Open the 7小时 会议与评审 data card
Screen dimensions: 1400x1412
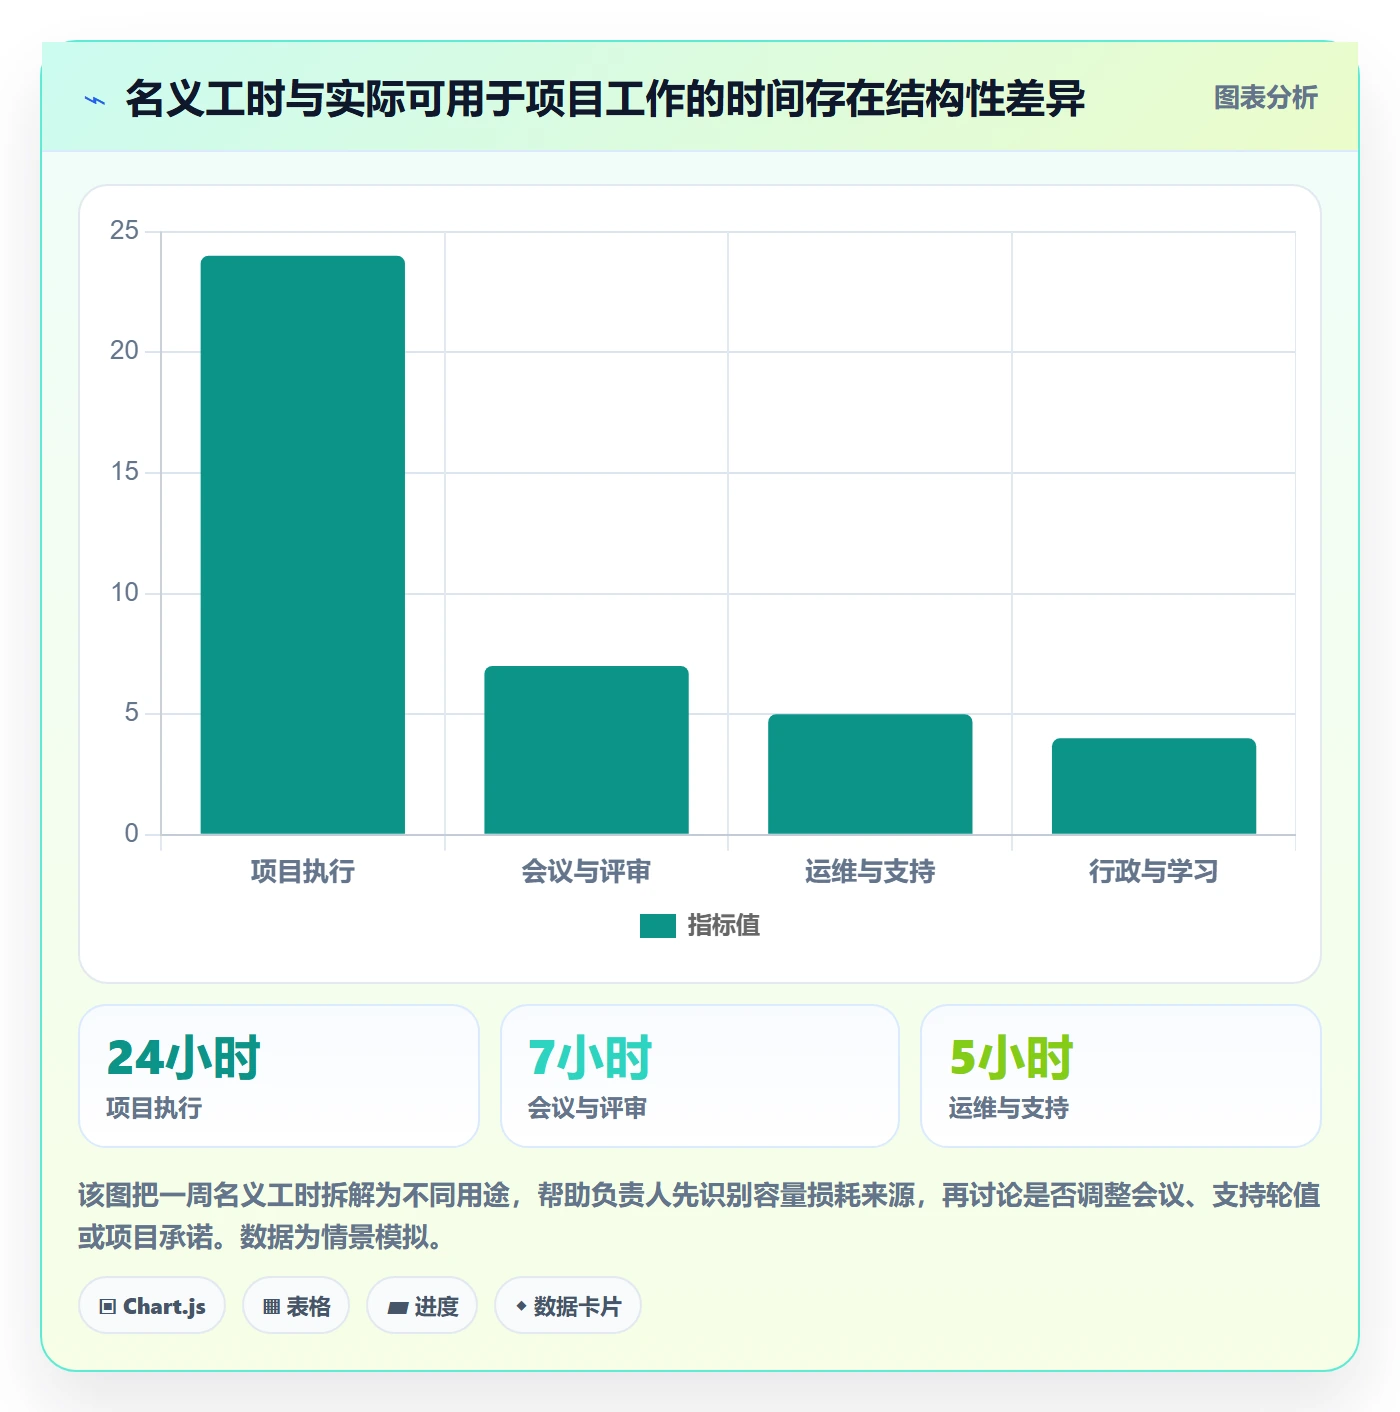[700, 1076]
